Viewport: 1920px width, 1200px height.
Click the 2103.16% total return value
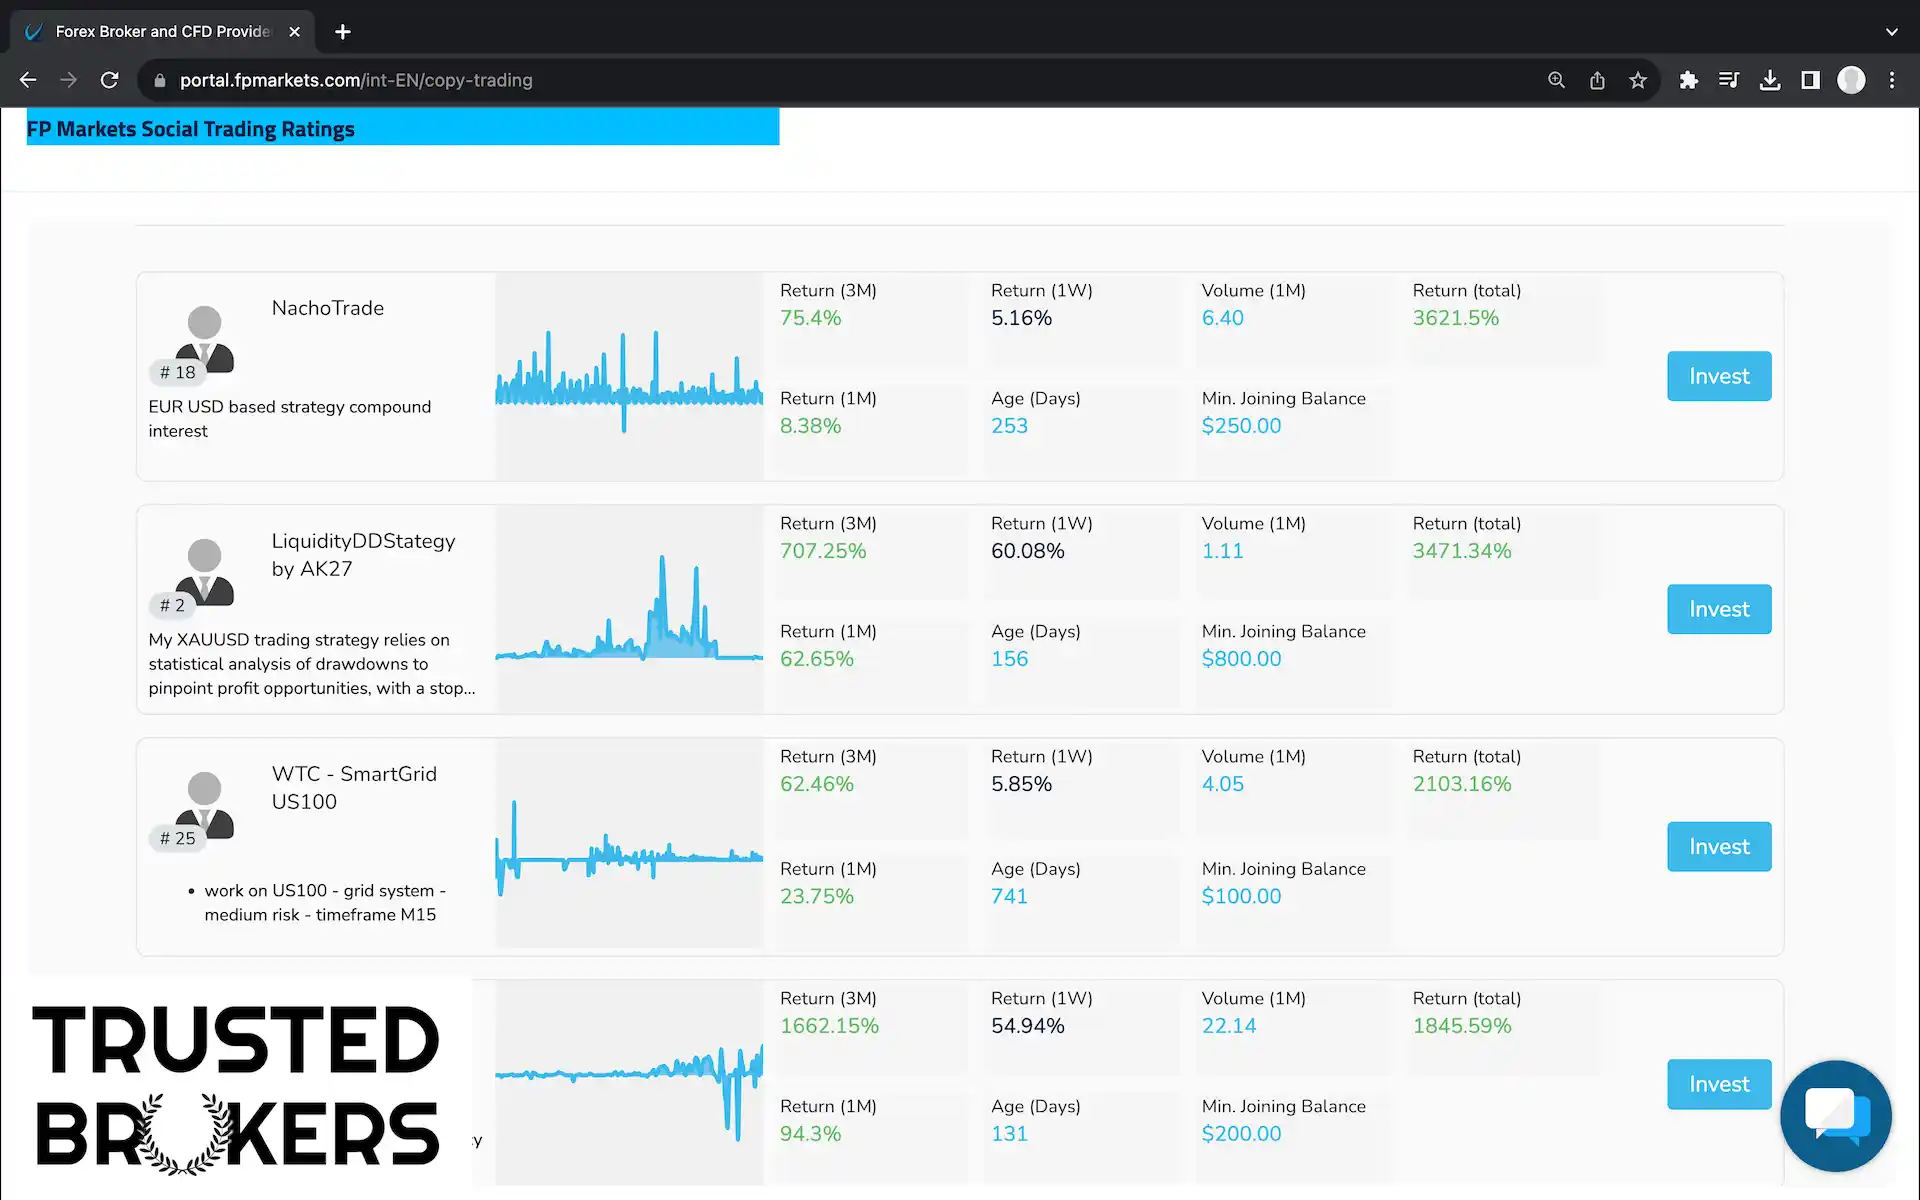(1461, 784)
